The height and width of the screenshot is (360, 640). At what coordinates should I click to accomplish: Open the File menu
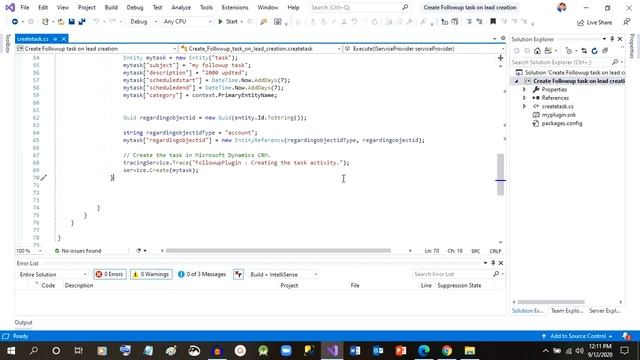coord(24,7)
